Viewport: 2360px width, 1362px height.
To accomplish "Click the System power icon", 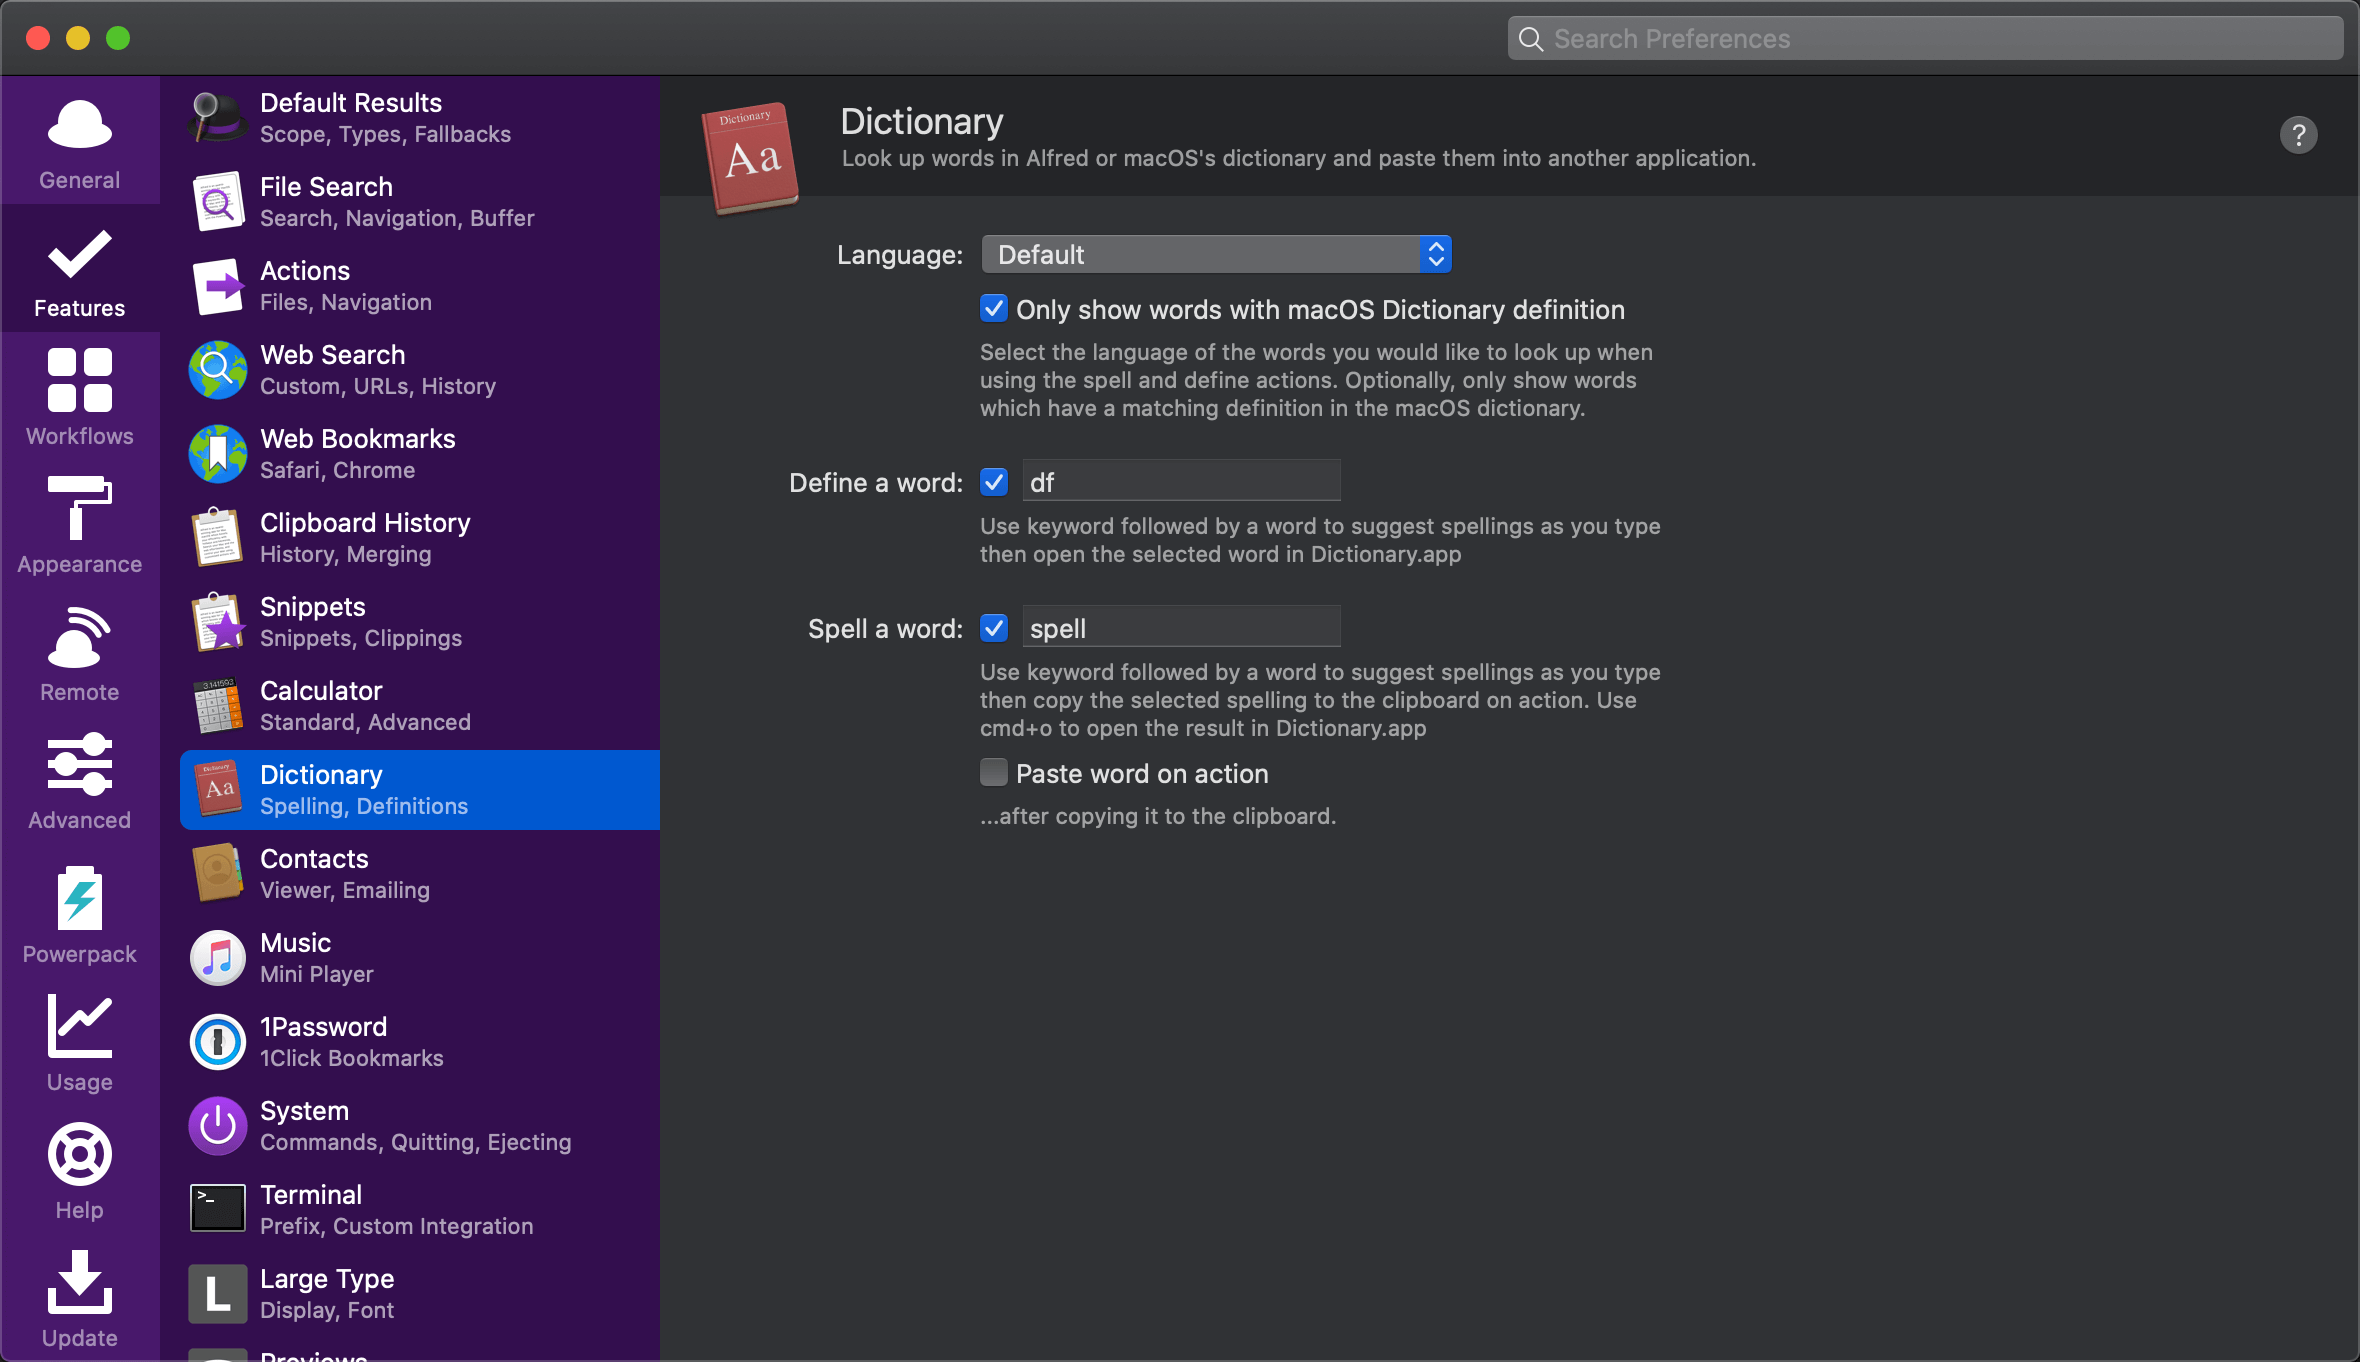I will pyautogui.click(x=217, y=1126).
